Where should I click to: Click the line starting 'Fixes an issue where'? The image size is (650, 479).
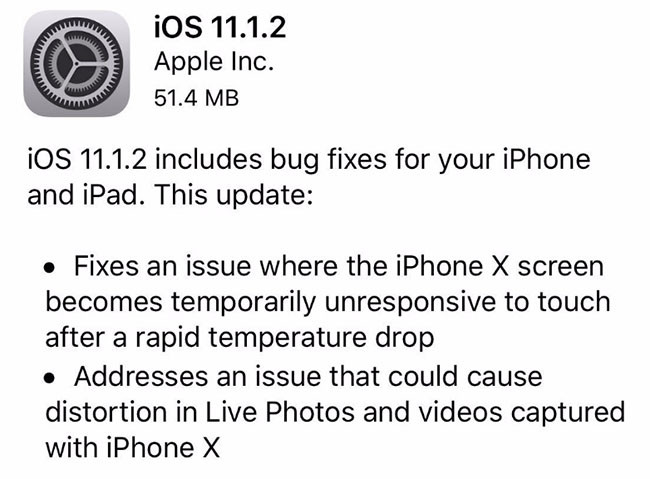339,266
